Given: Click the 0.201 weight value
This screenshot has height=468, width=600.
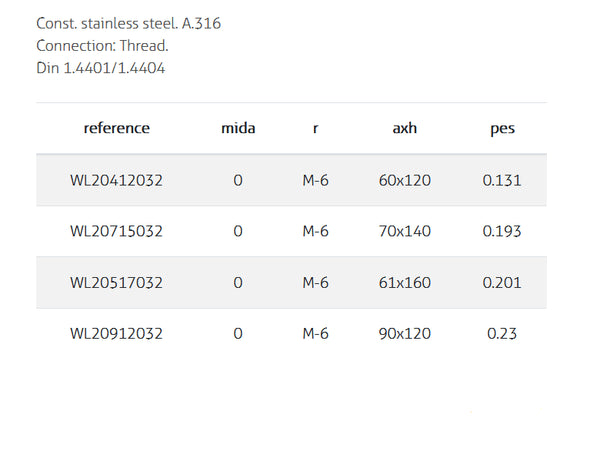Looking at the screenshot, I should (502, 283).
